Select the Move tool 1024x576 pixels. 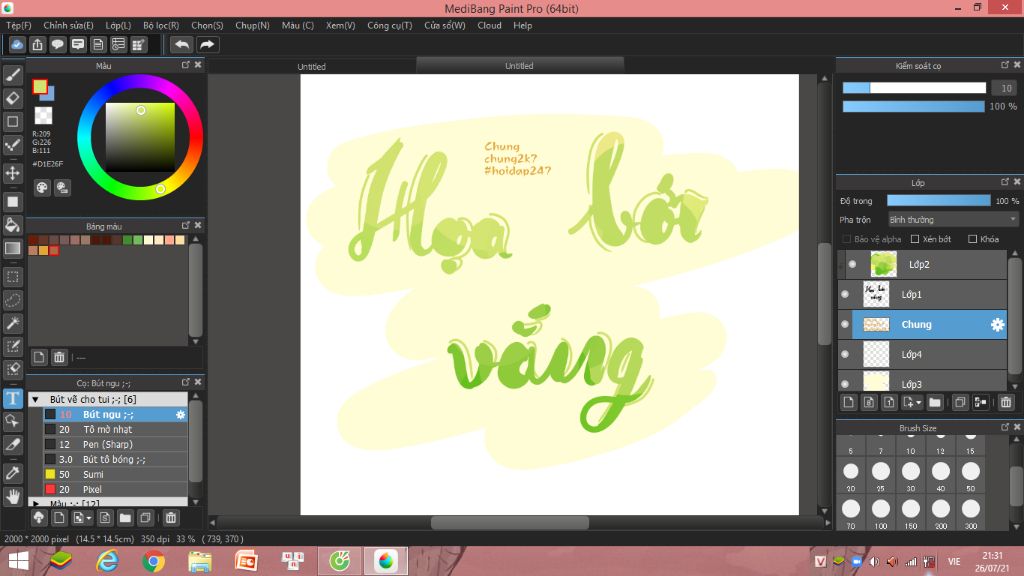pyautogui.click(x=12, y=173)
